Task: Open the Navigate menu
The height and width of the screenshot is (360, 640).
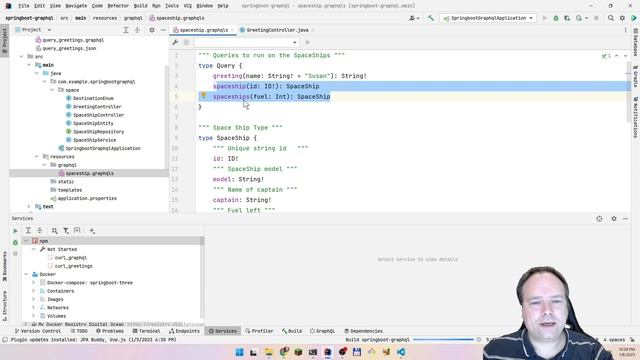Action: click(x=76, y=6)
